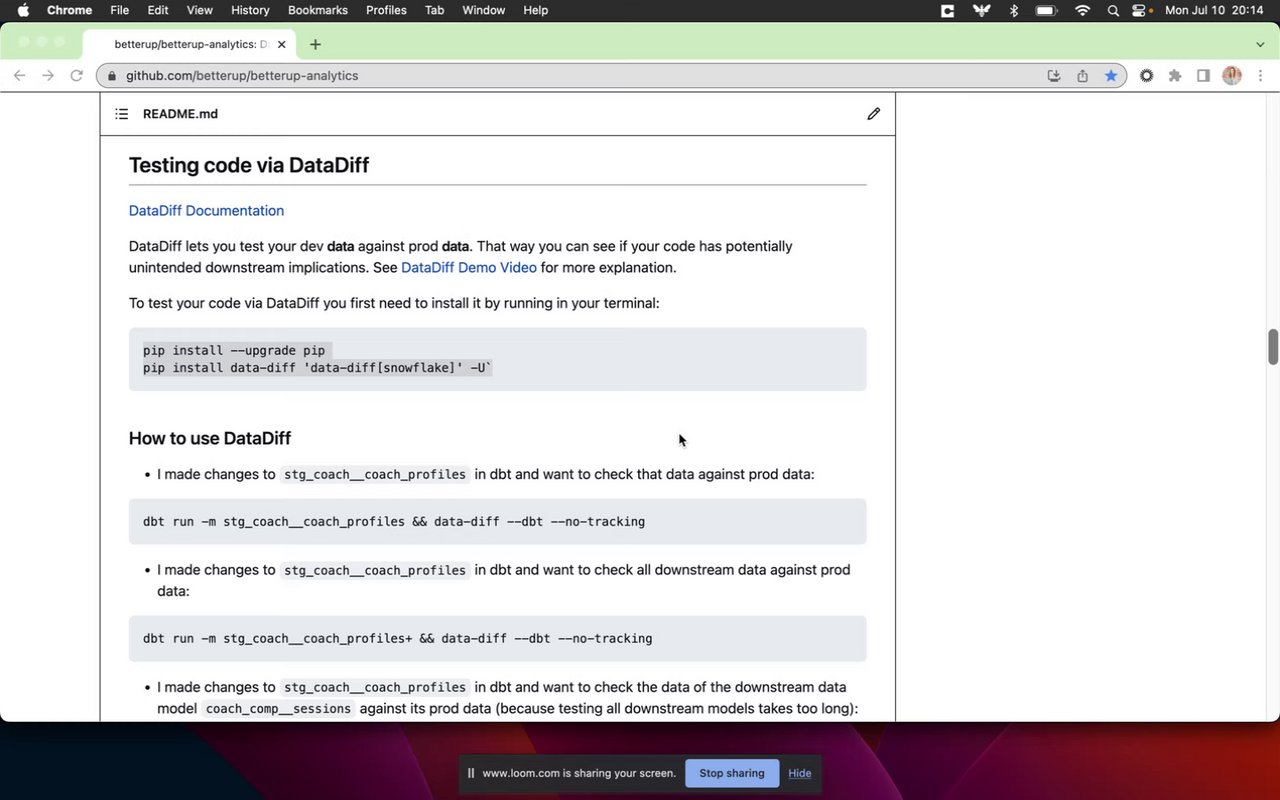Viewport: 1280px width, 800px height.
Task: Click the Wi-Fi icon in menu bar
Action: (x=1082, y=10)
